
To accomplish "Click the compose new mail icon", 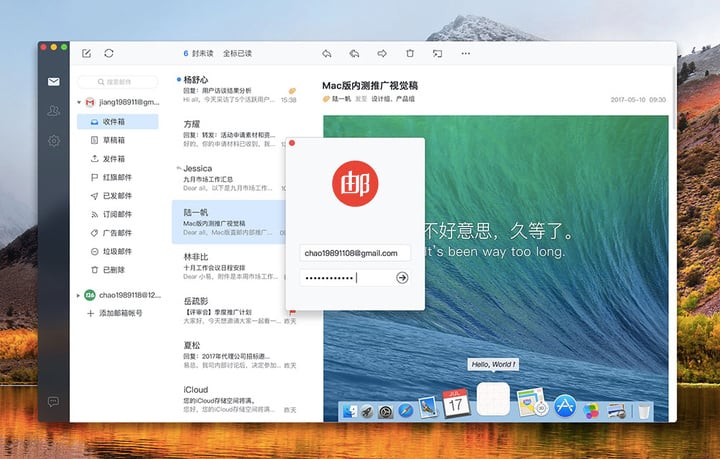I will point(86,53).
